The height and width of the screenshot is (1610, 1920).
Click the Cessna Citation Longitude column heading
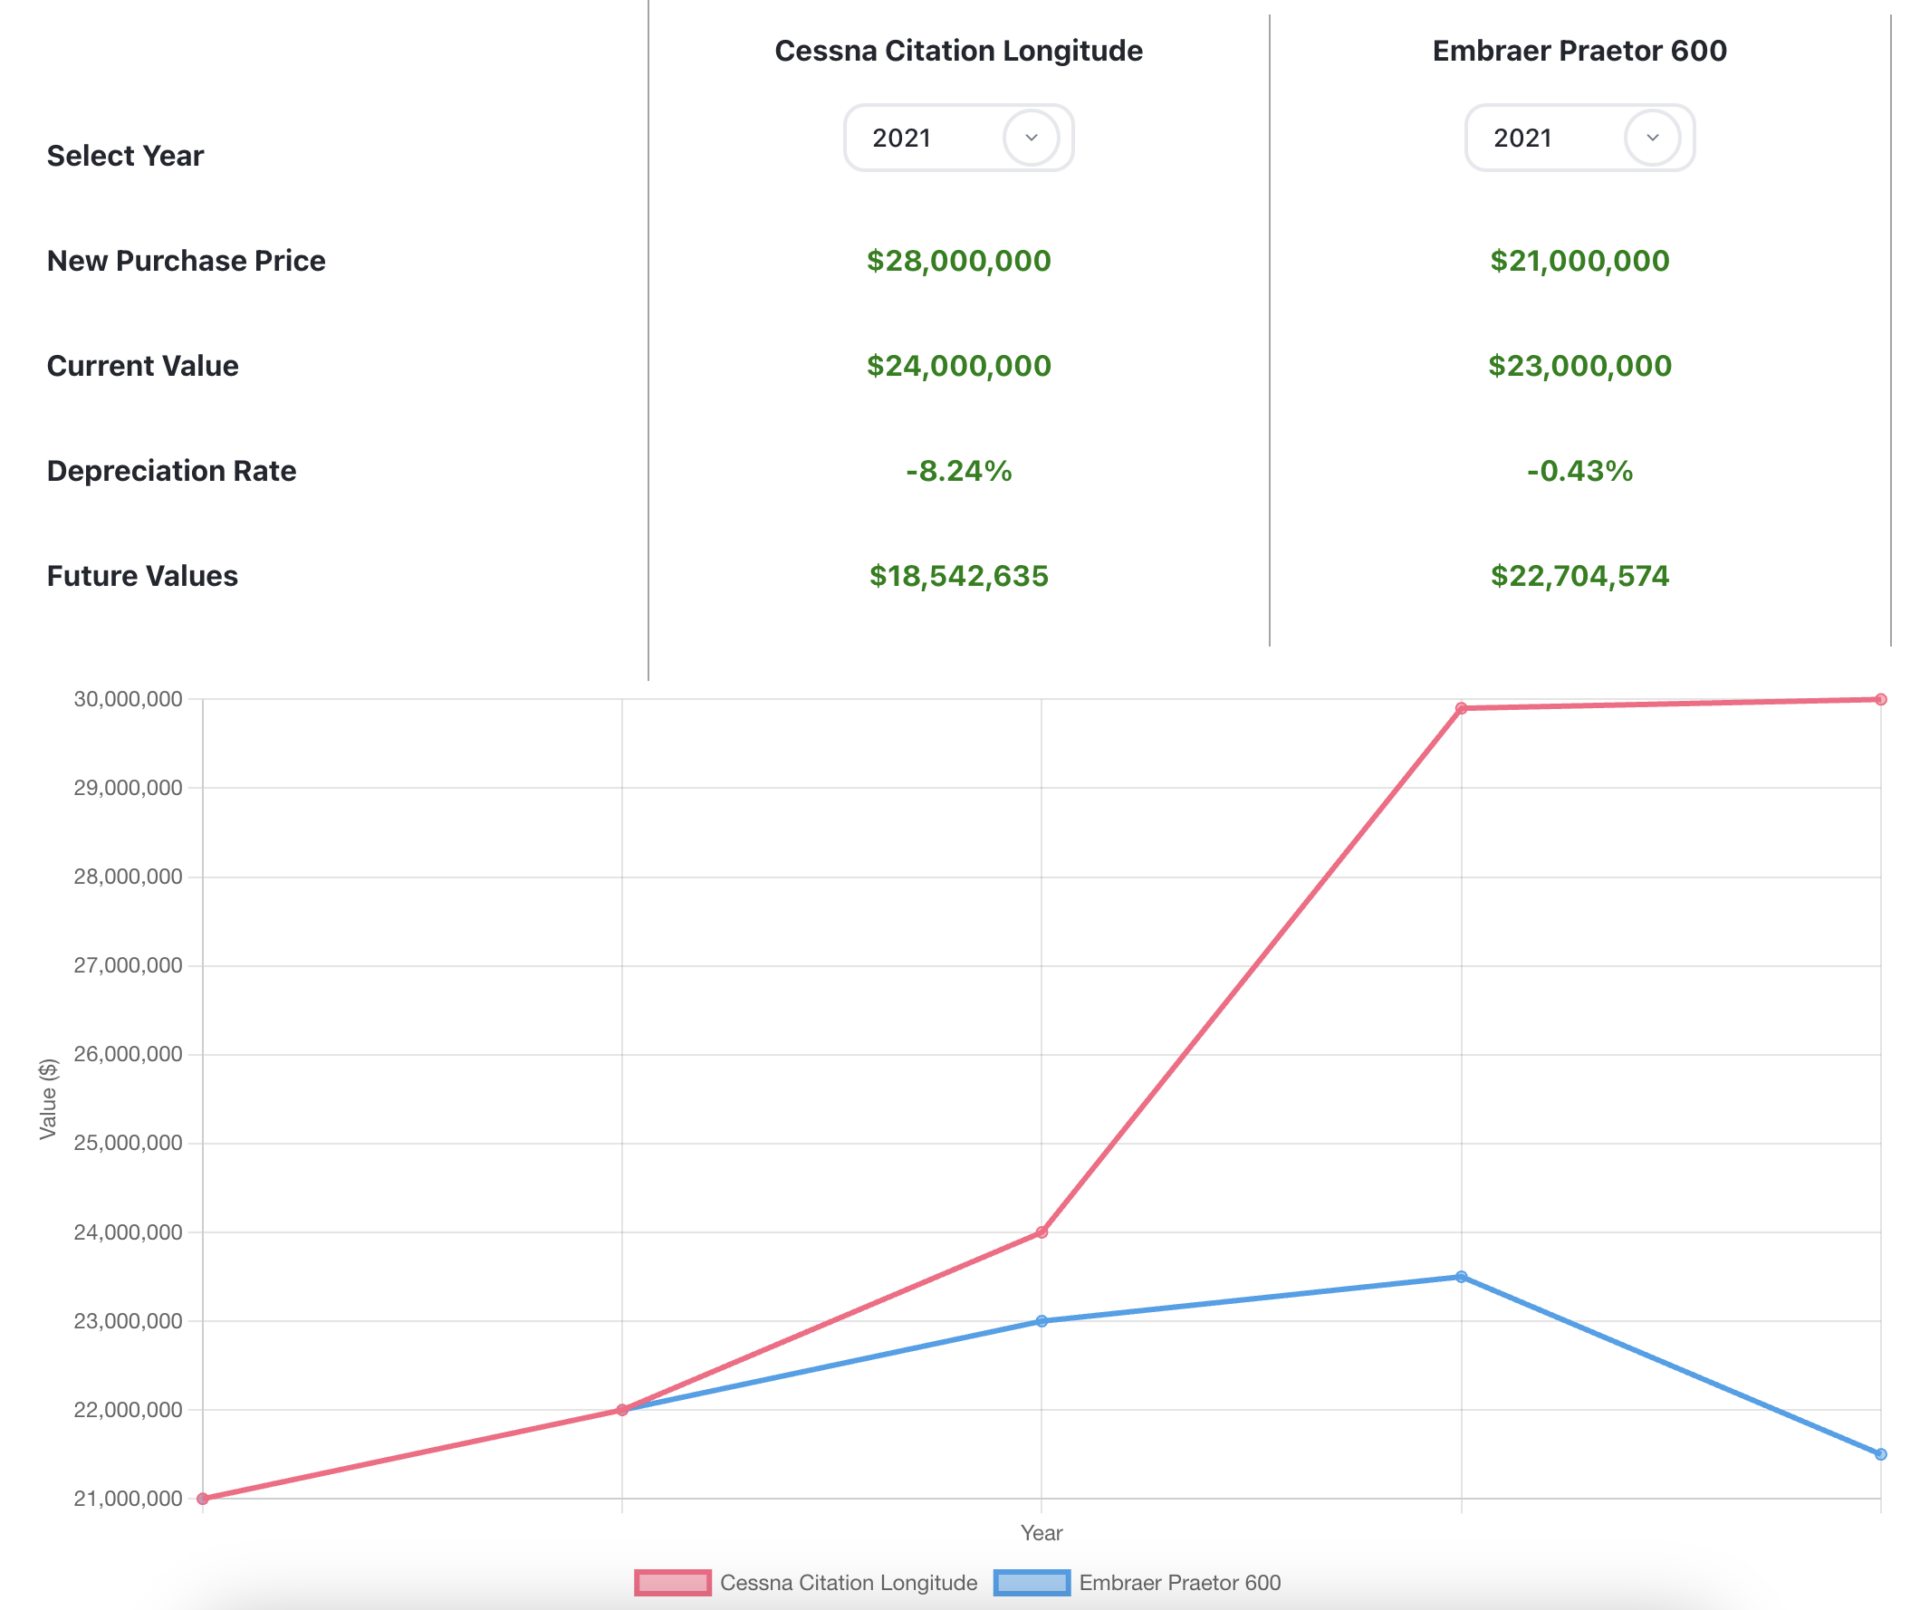pos(958,51)
